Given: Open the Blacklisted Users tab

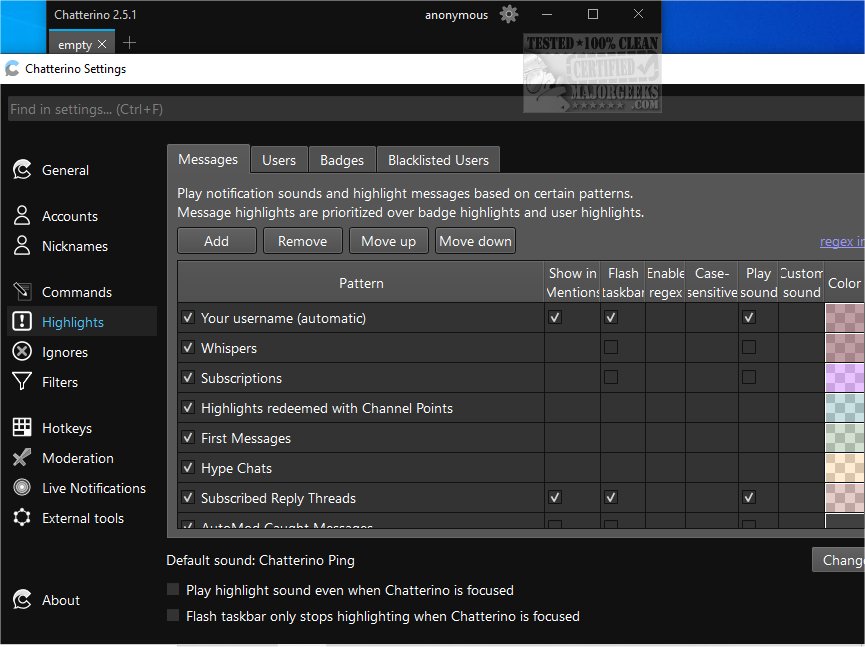Looking at the screenshot, I should pyautogui.click(x=438, y=160).
